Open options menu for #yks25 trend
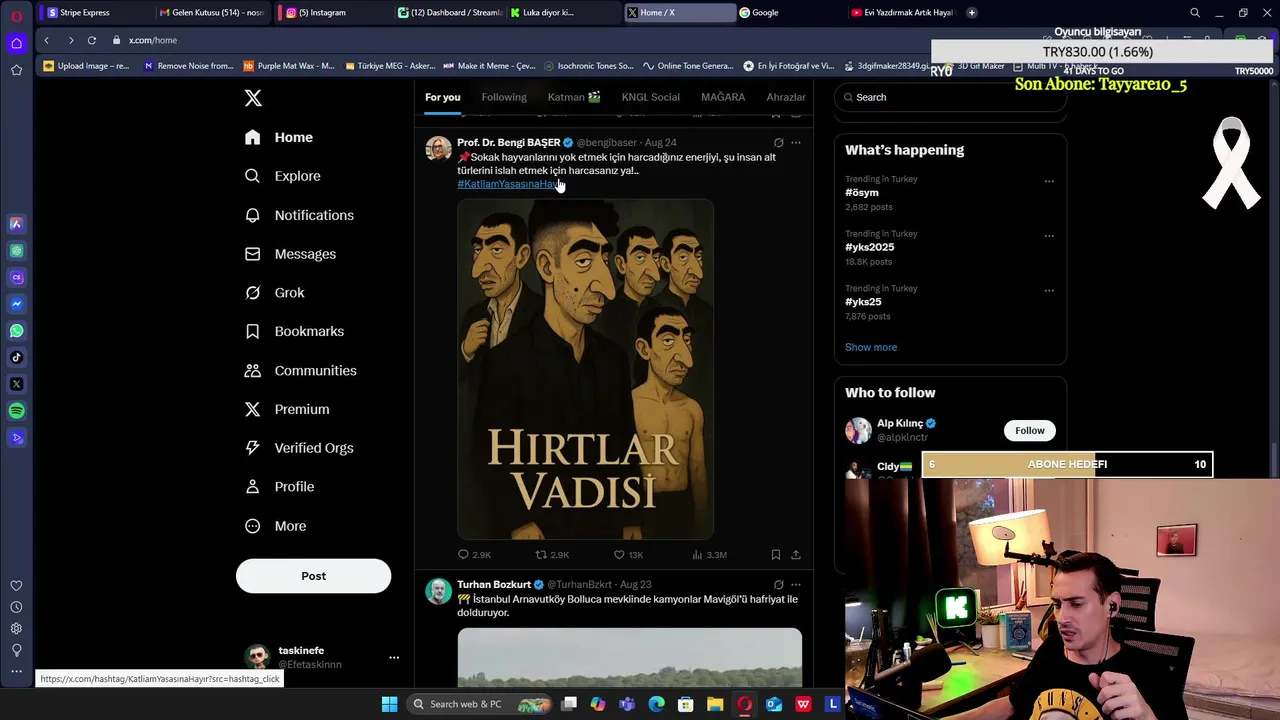This screenshot has height=720, width=1280. 1049,290
